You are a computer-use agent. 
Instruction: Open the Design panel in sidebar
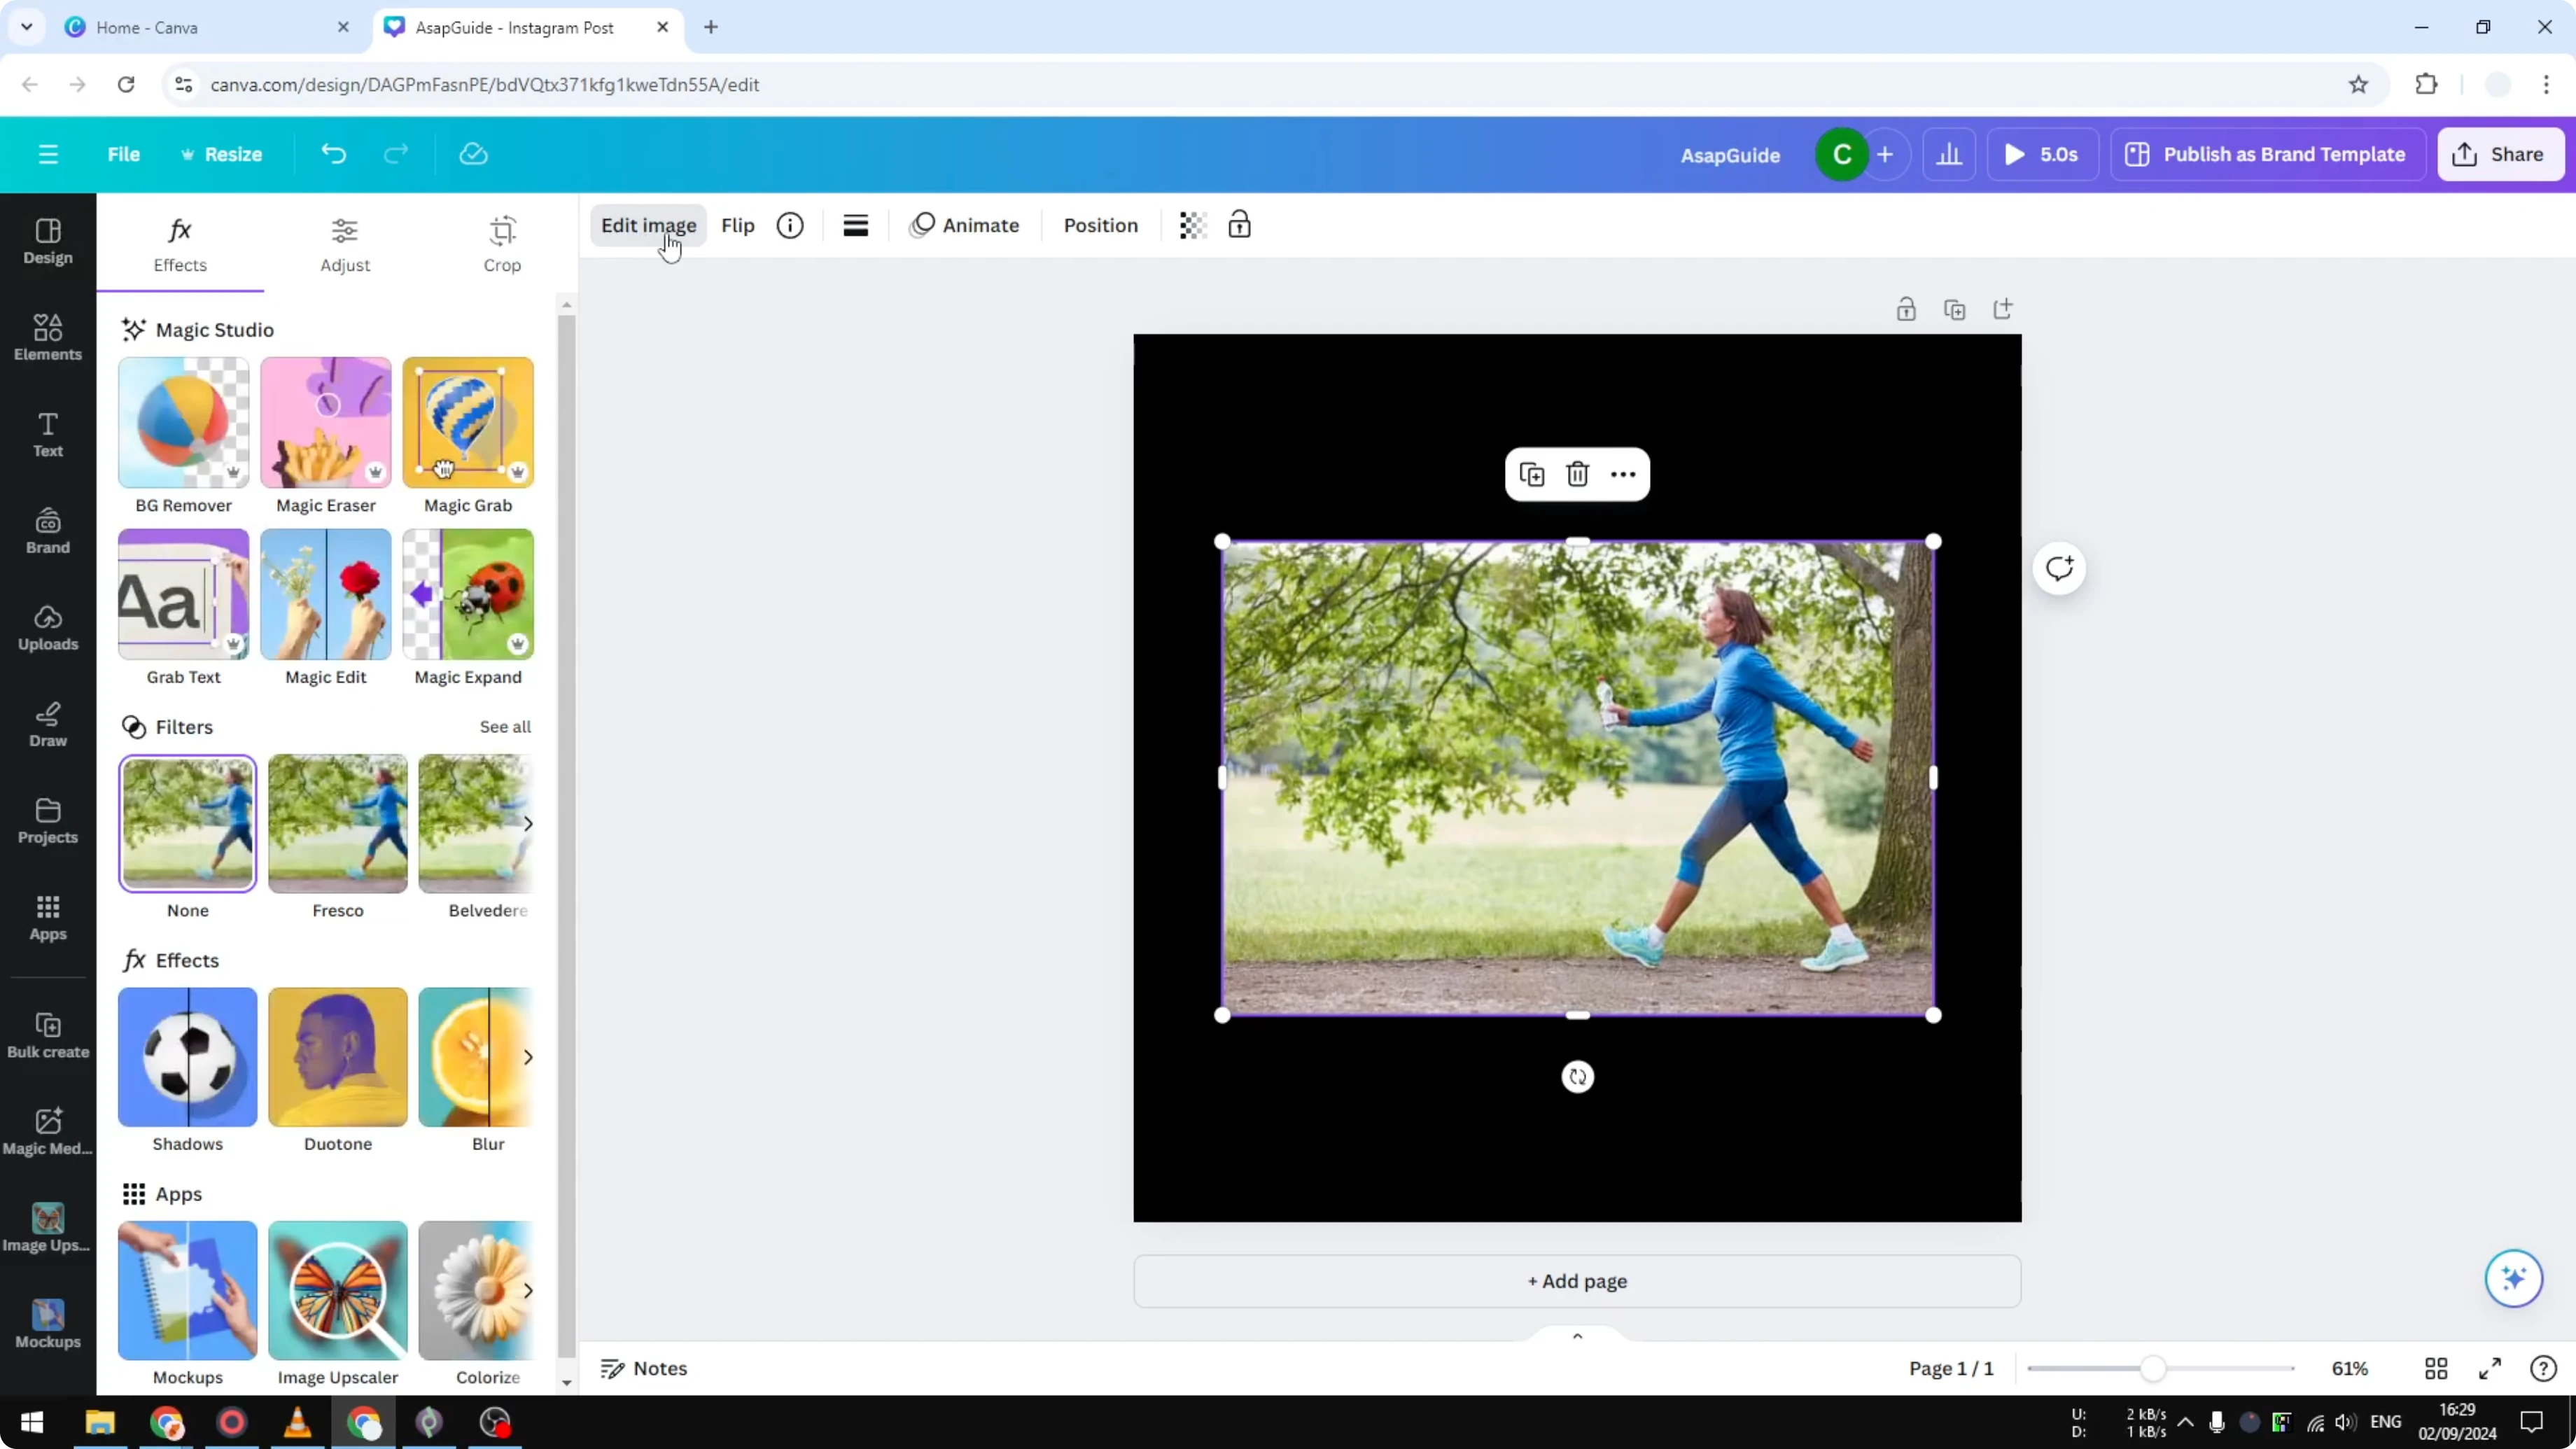point(48,241)
